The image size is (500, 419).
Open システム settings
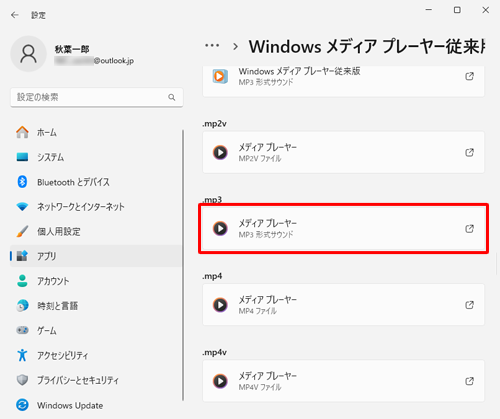[96, 157]
